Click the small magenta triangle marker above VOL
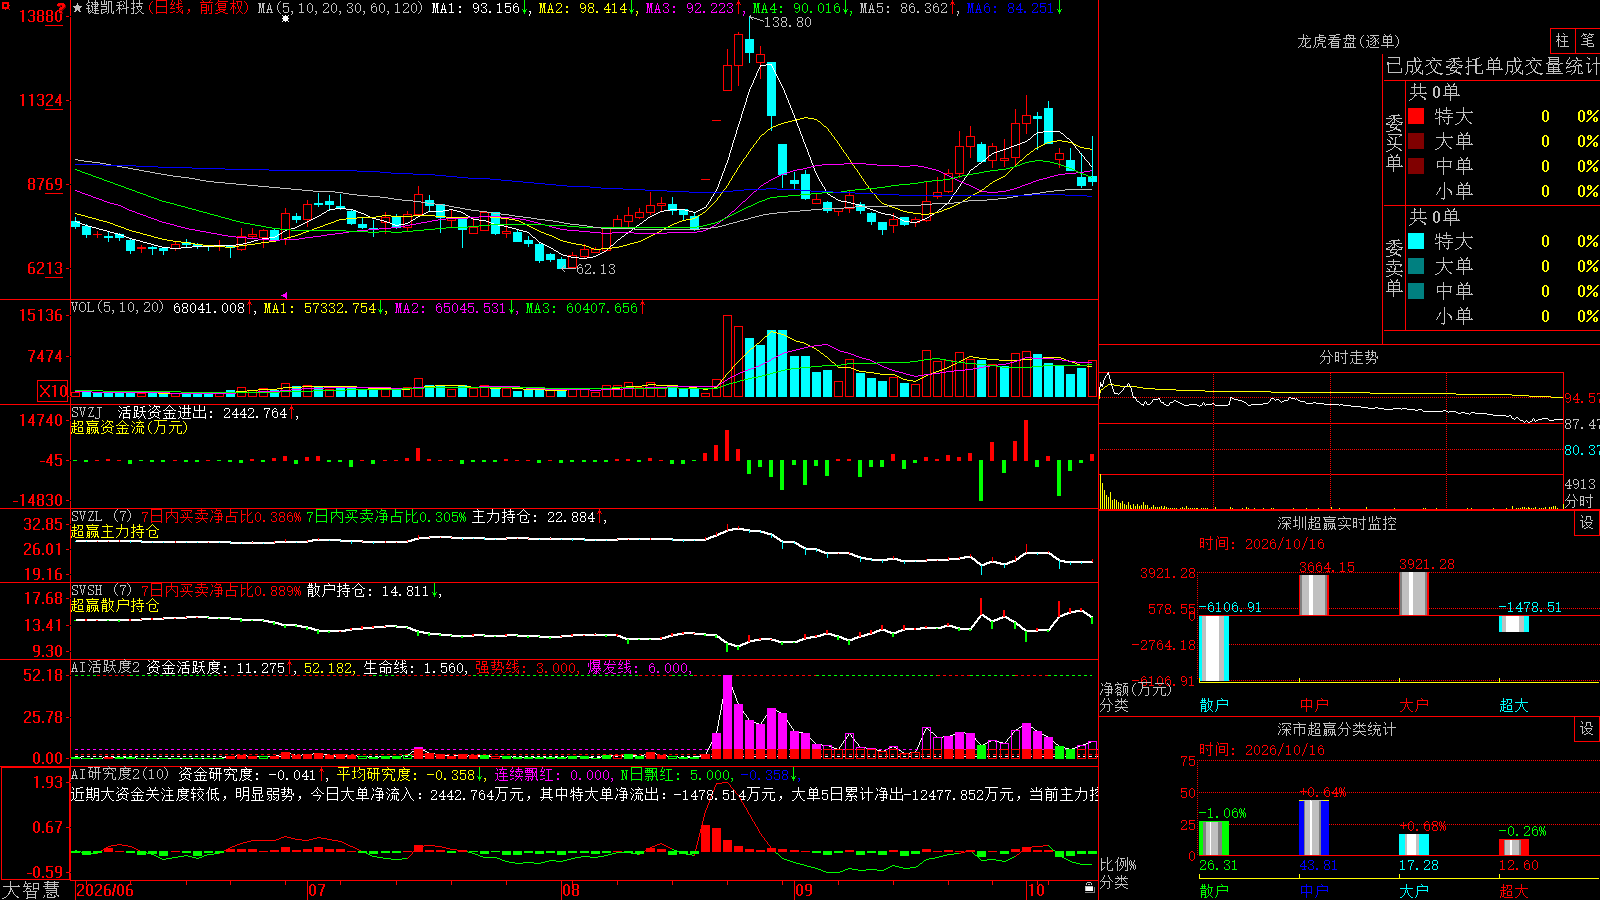 pyautogui.click(x=285, y=295)
